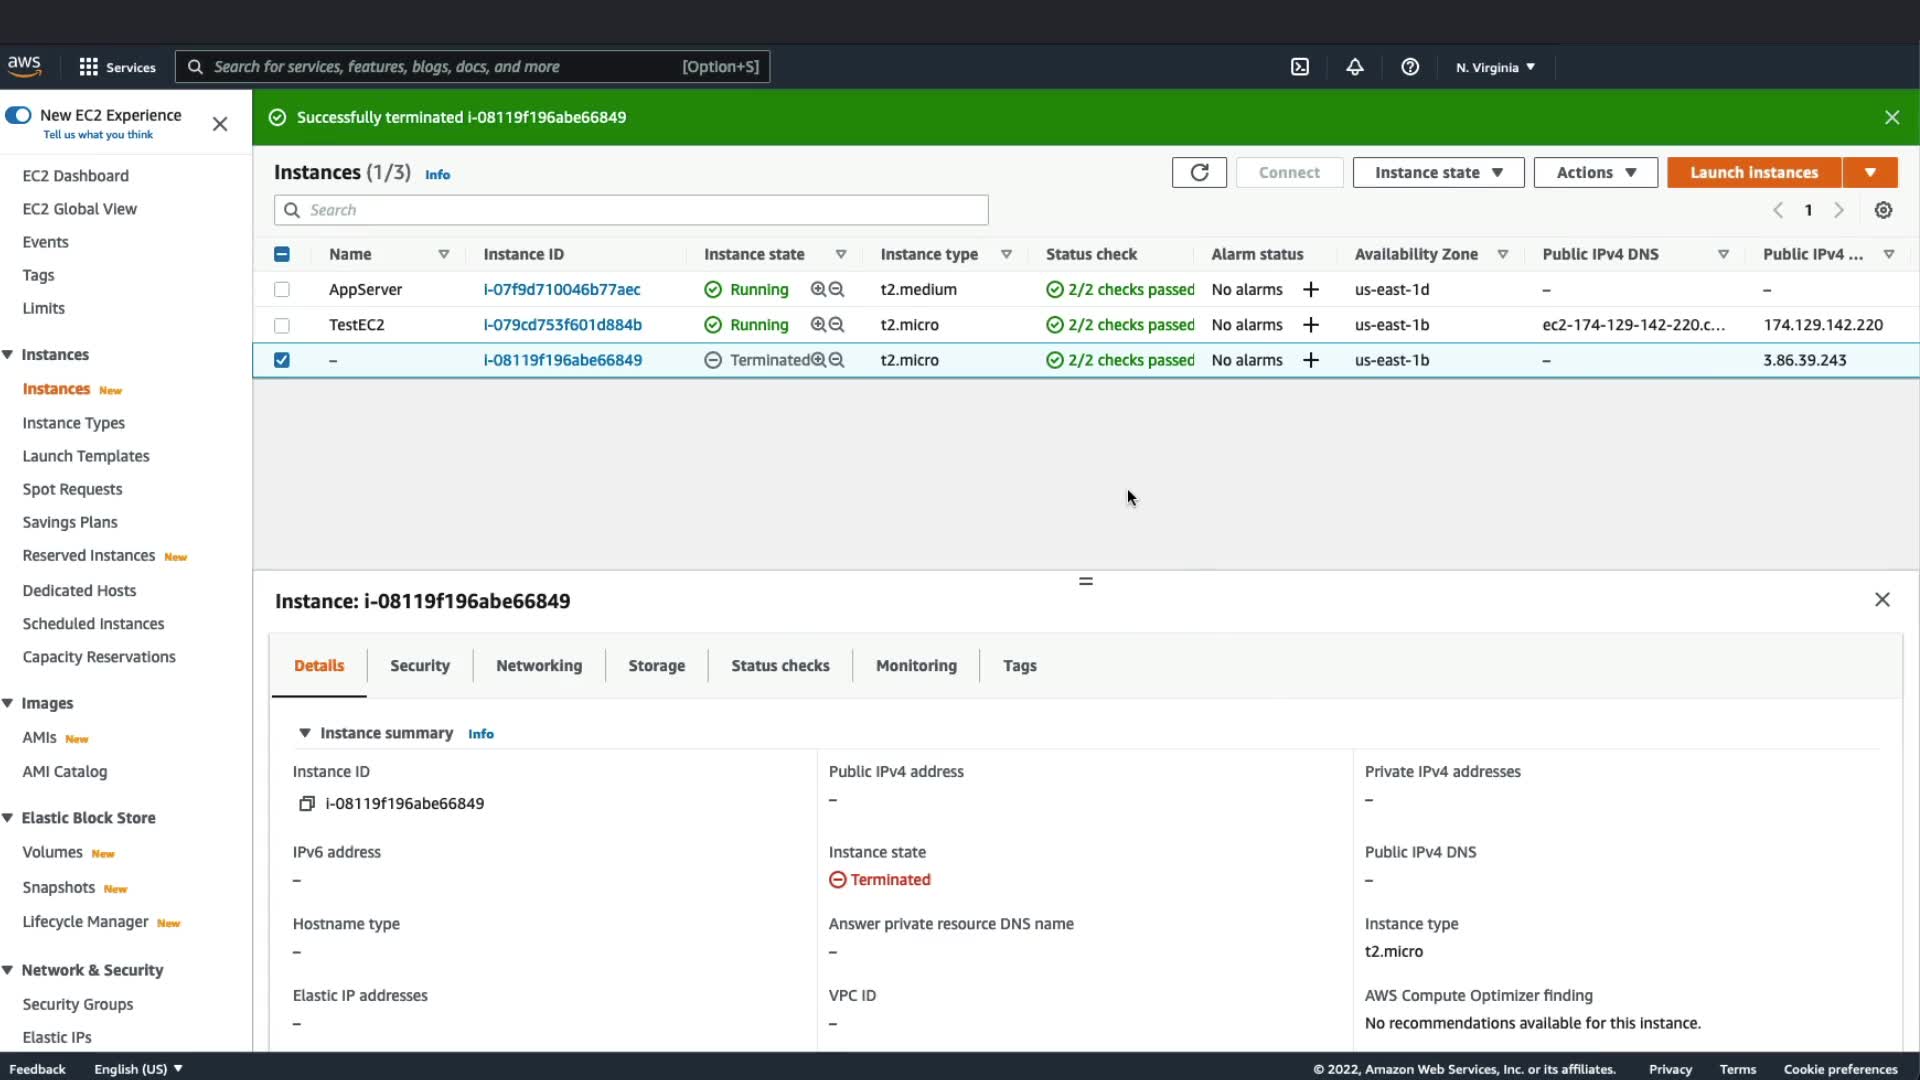Open instance link i-079cd753f601d884b
Image resolution: width=1920 pixels, height=1080 pixels.
click(562, 325)
